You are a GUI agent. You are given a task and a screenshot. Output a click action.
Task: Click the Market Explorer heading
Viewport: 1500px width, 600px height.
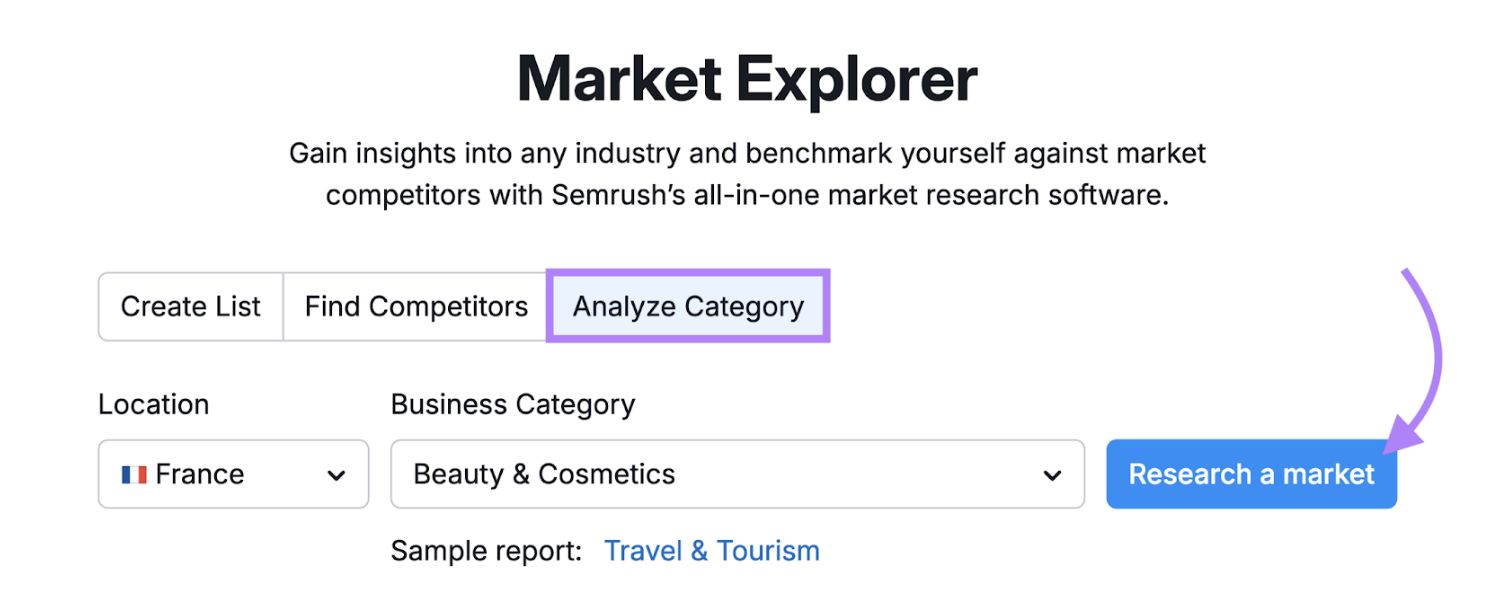pos(749,76)
